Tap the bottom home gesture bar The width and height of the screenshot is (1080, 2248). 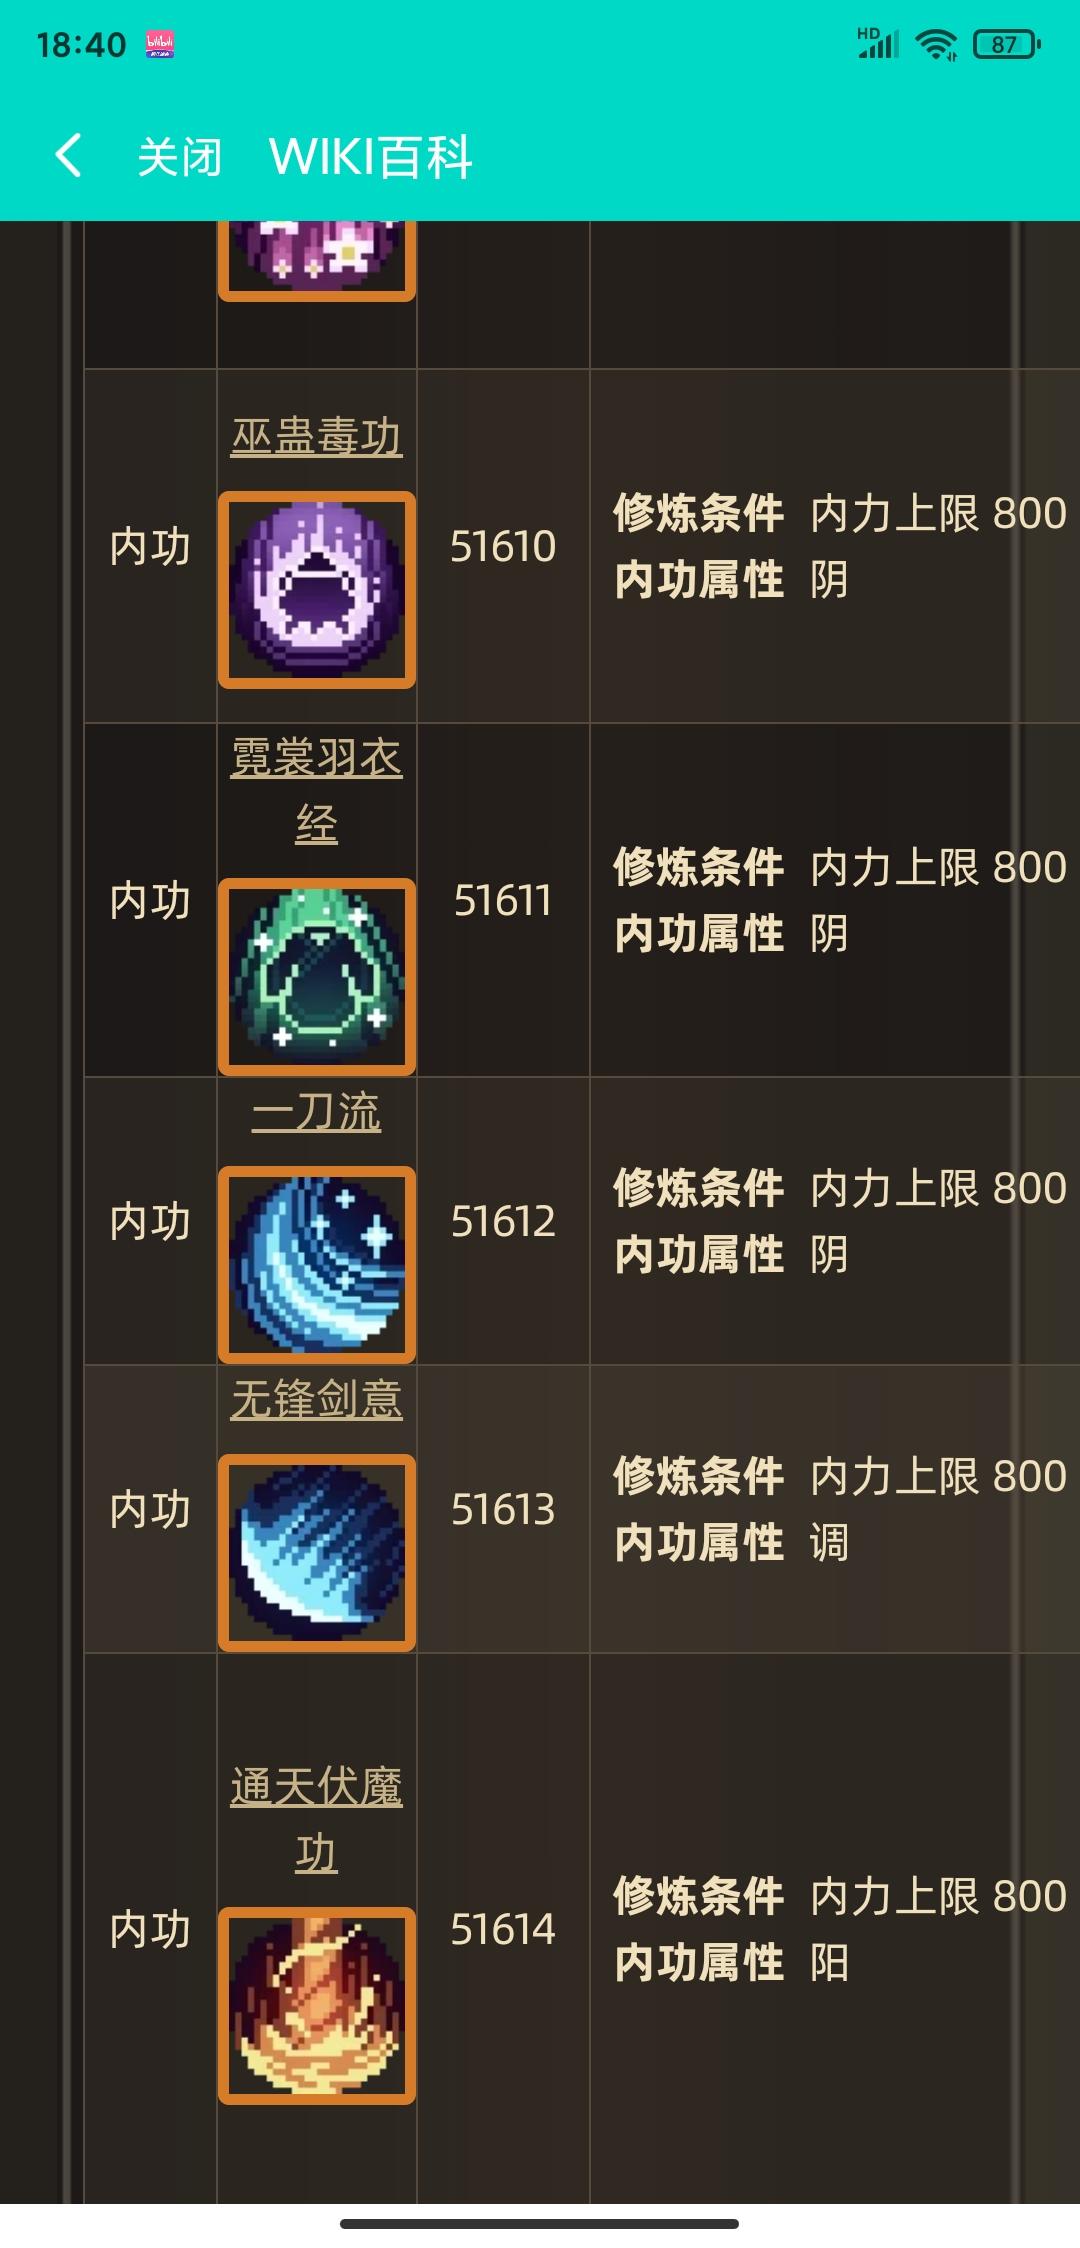point(540,2223)
